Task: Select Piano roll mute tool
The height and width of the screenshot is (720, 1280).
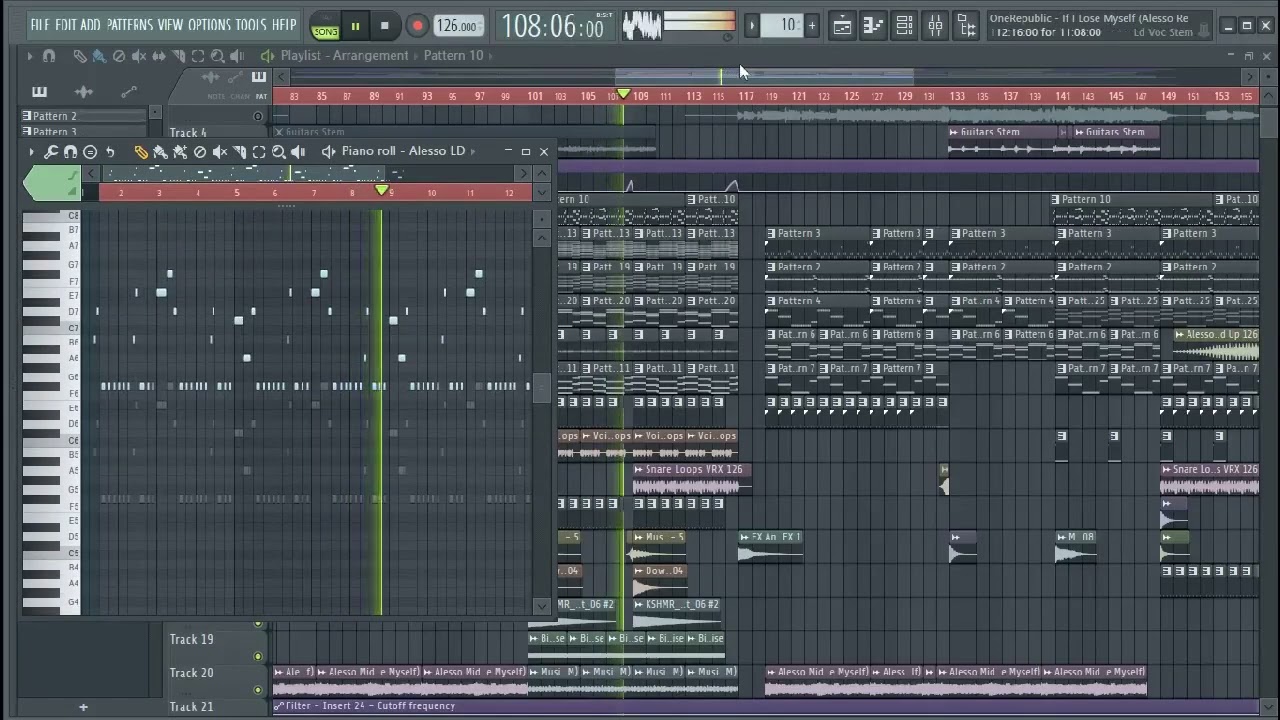Action: 220,152
